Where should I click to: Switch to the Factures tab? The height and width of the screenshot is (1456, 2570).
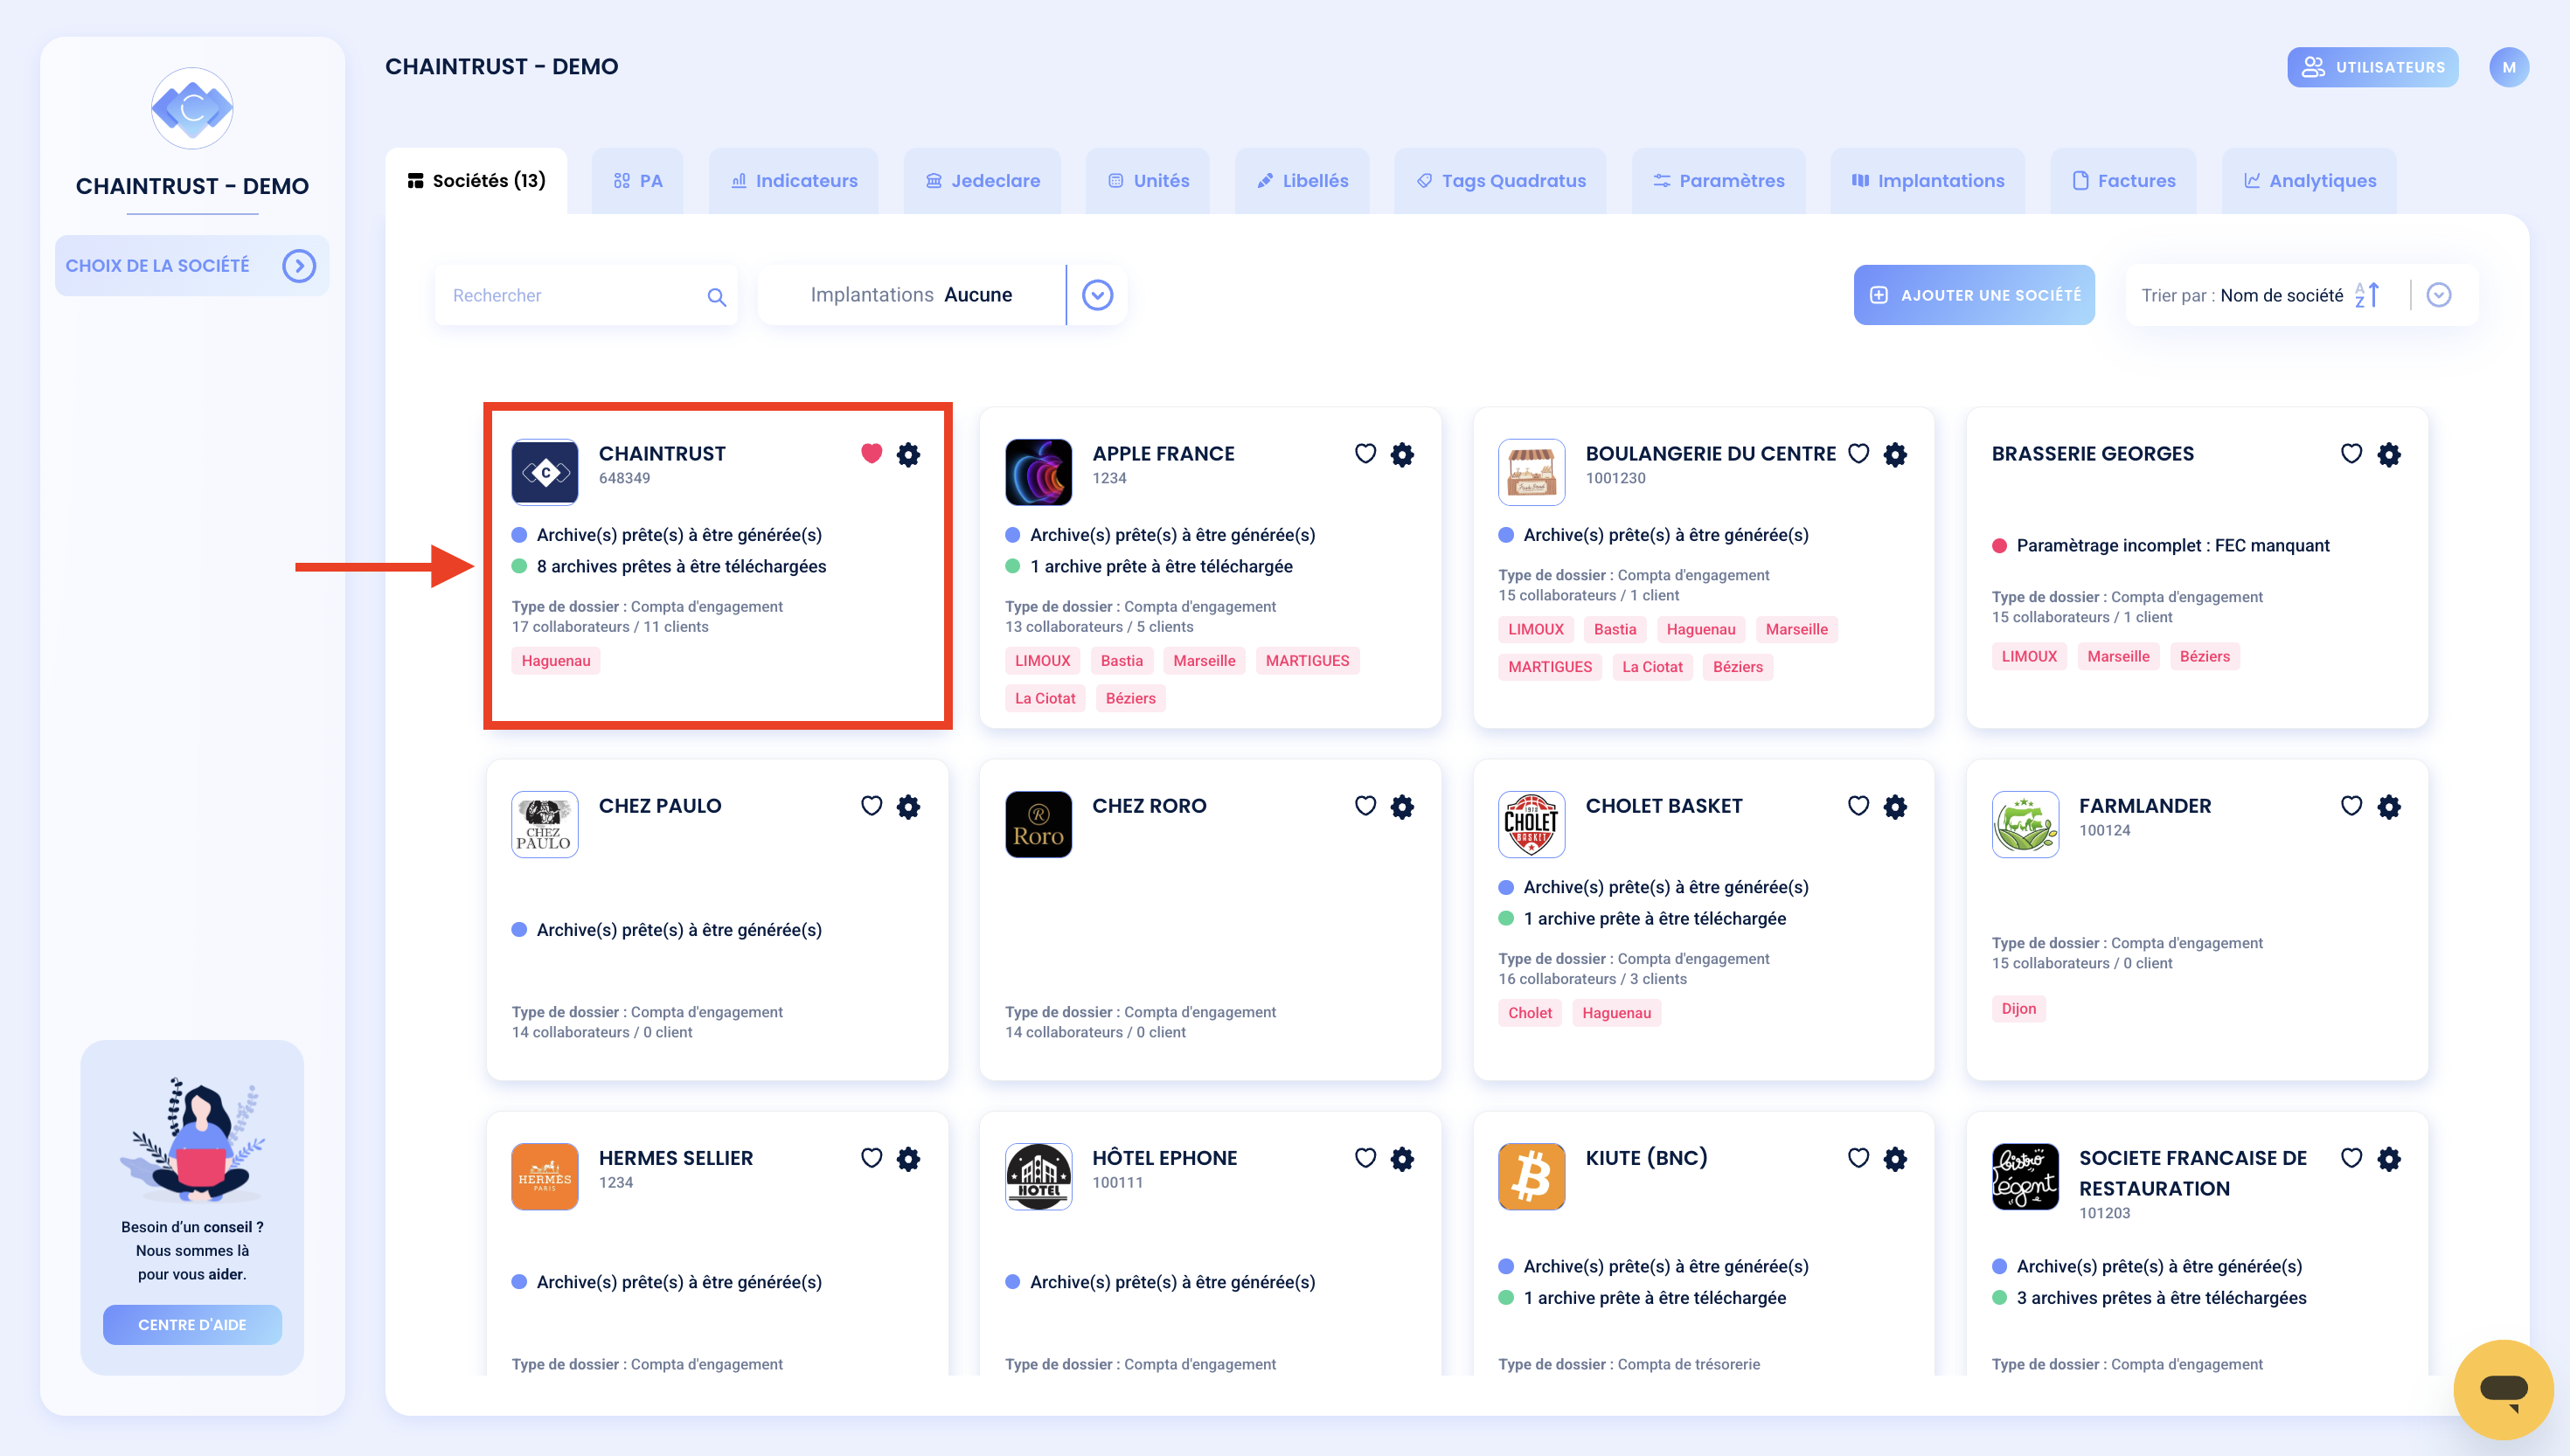2123,181
